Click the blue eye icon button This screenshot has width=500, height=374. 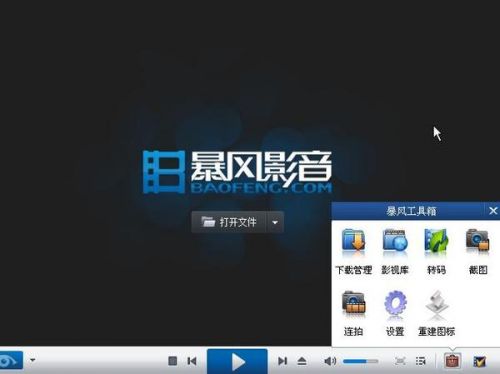[x=11, y=360]
